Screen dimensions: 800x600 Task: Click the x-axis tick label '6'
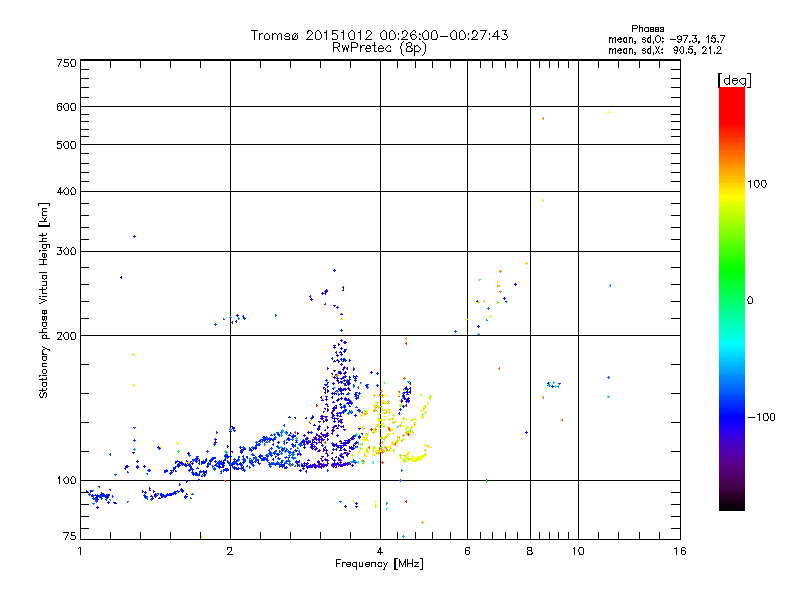pyautogui.click(x=467, y=551)
